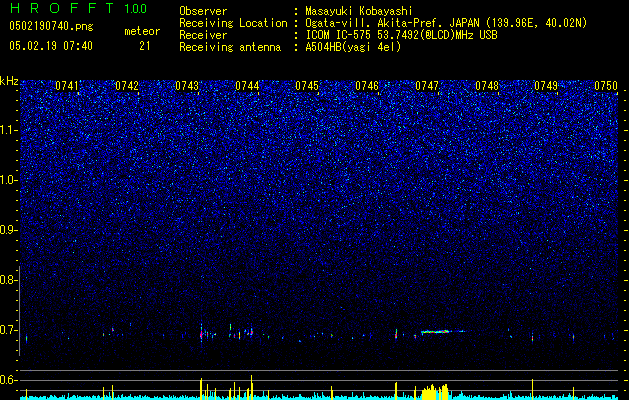Click the 1.0 kHz axis label
Screen dimensions: 629x400
(x=8, y=181)
